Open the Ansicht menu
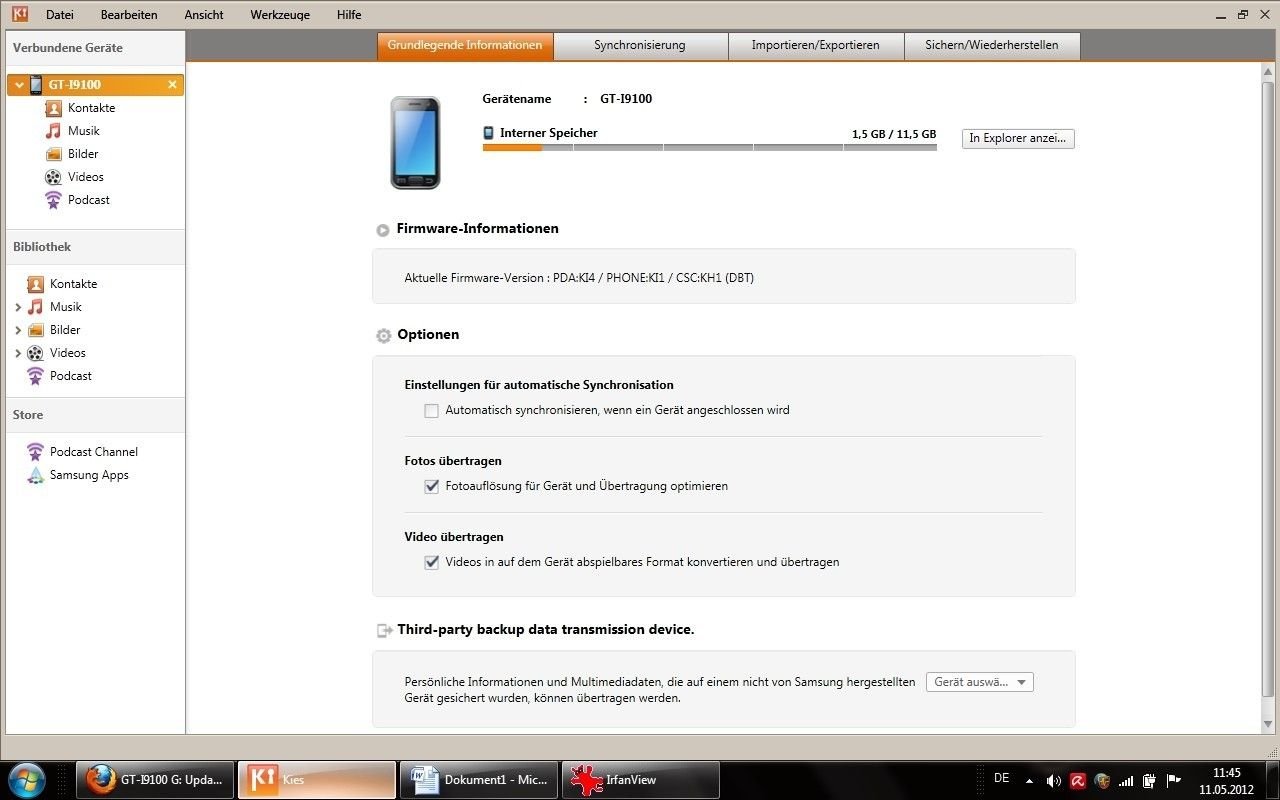The image size is (1280, 800). coord(204,15)
